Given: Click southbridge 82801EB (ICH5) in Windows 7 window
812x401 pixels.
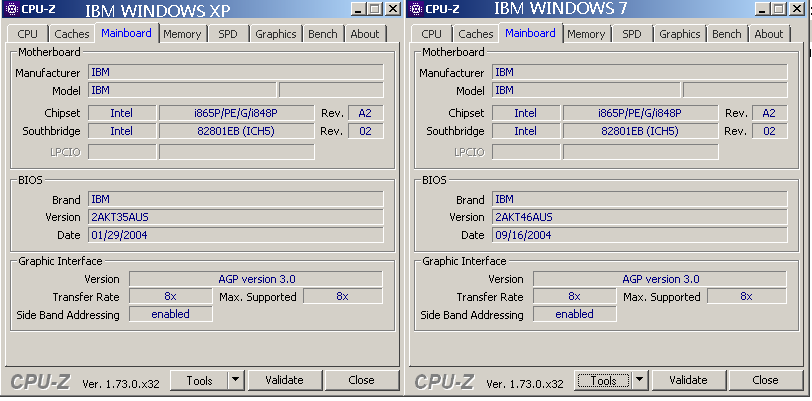Looking at the screenshot, I should click(641, 131).
